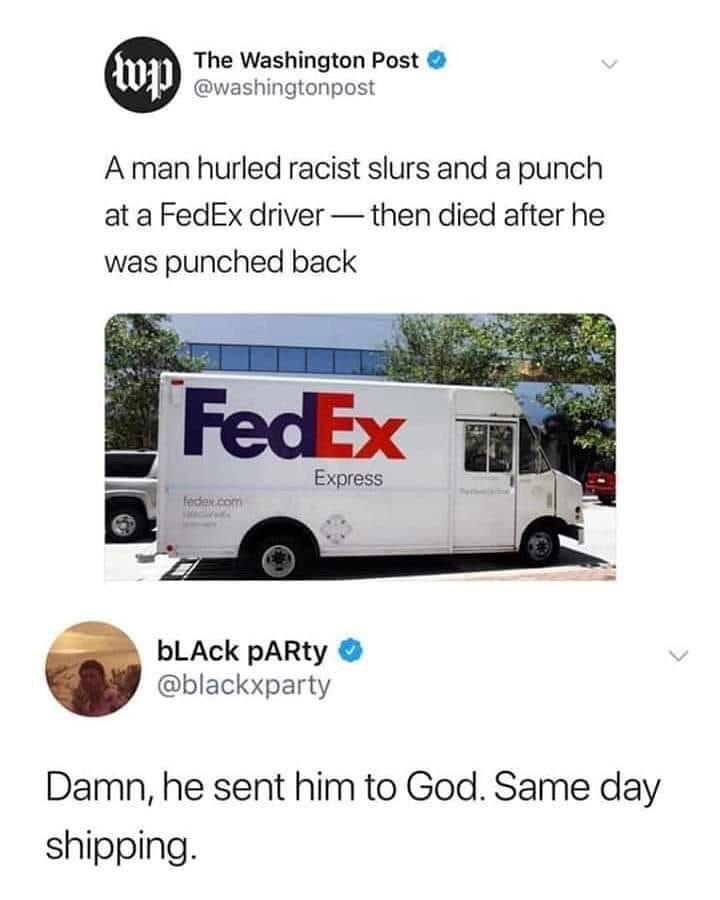720x900 pixels.
Task: Expand the Washington Post tweet options chevron
Action: pos(609,63)
